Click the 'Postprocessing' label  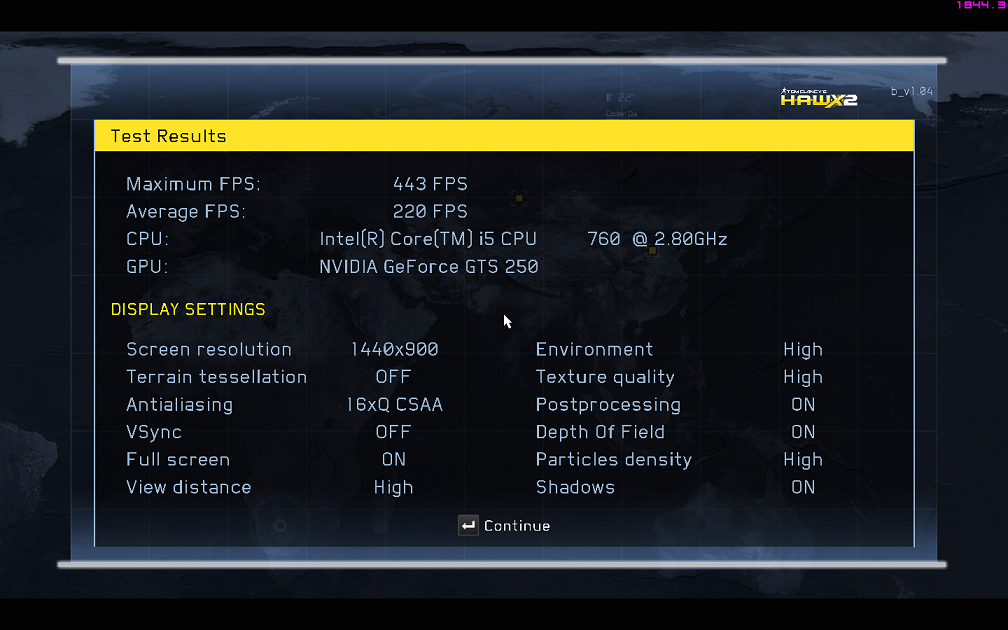pyautogui.click(x=608, y=405)
